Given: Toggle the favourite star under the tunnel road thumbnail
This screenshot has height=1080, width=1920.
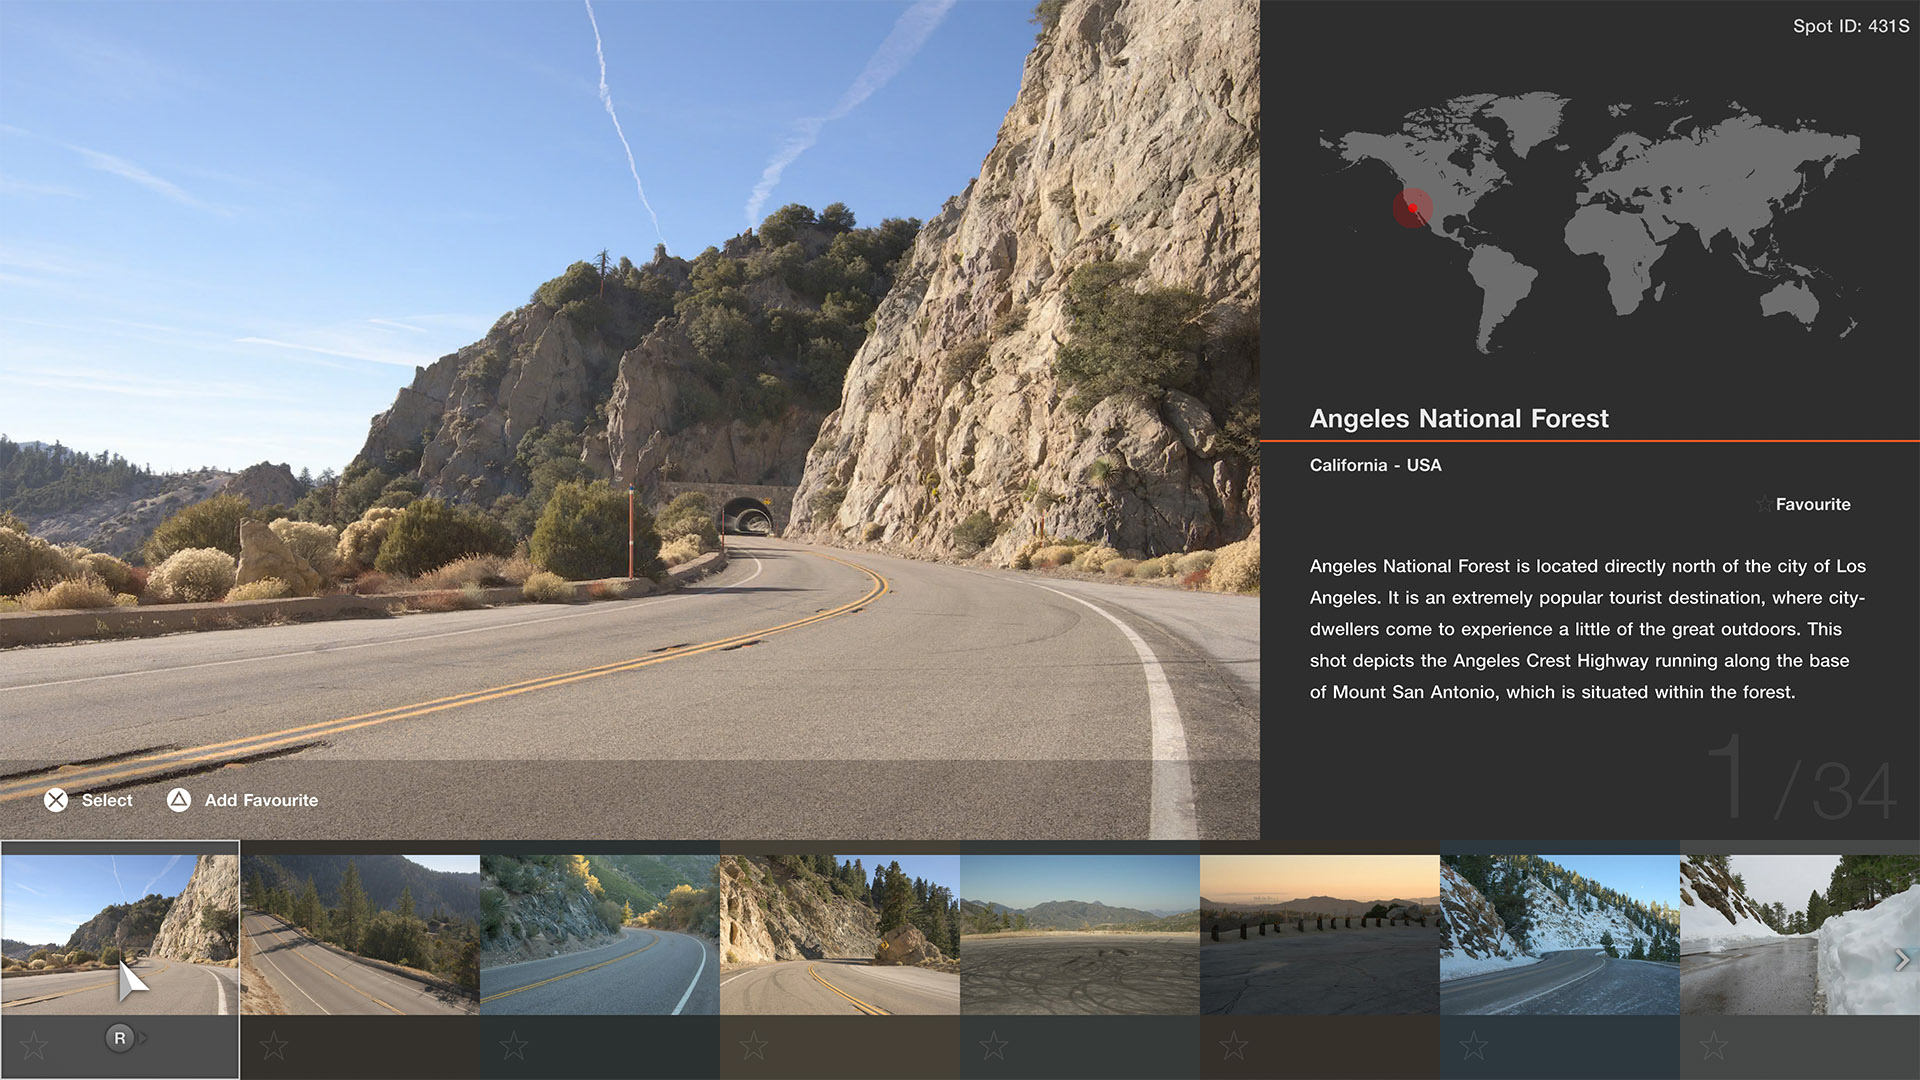Looking at the screenshot, I should 34,1046.
